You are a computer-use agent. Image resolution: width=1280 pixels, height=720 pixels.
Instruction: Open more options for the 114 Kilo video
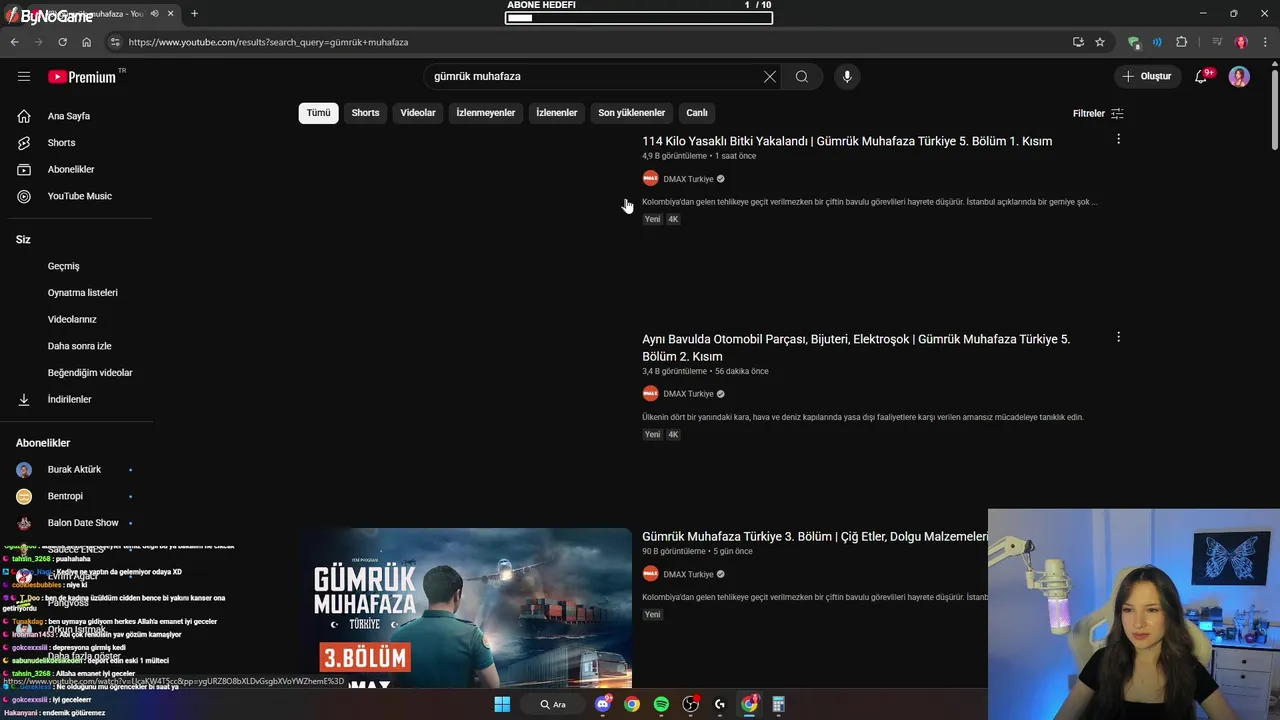pyautogui.click(x=1118, y=139)
